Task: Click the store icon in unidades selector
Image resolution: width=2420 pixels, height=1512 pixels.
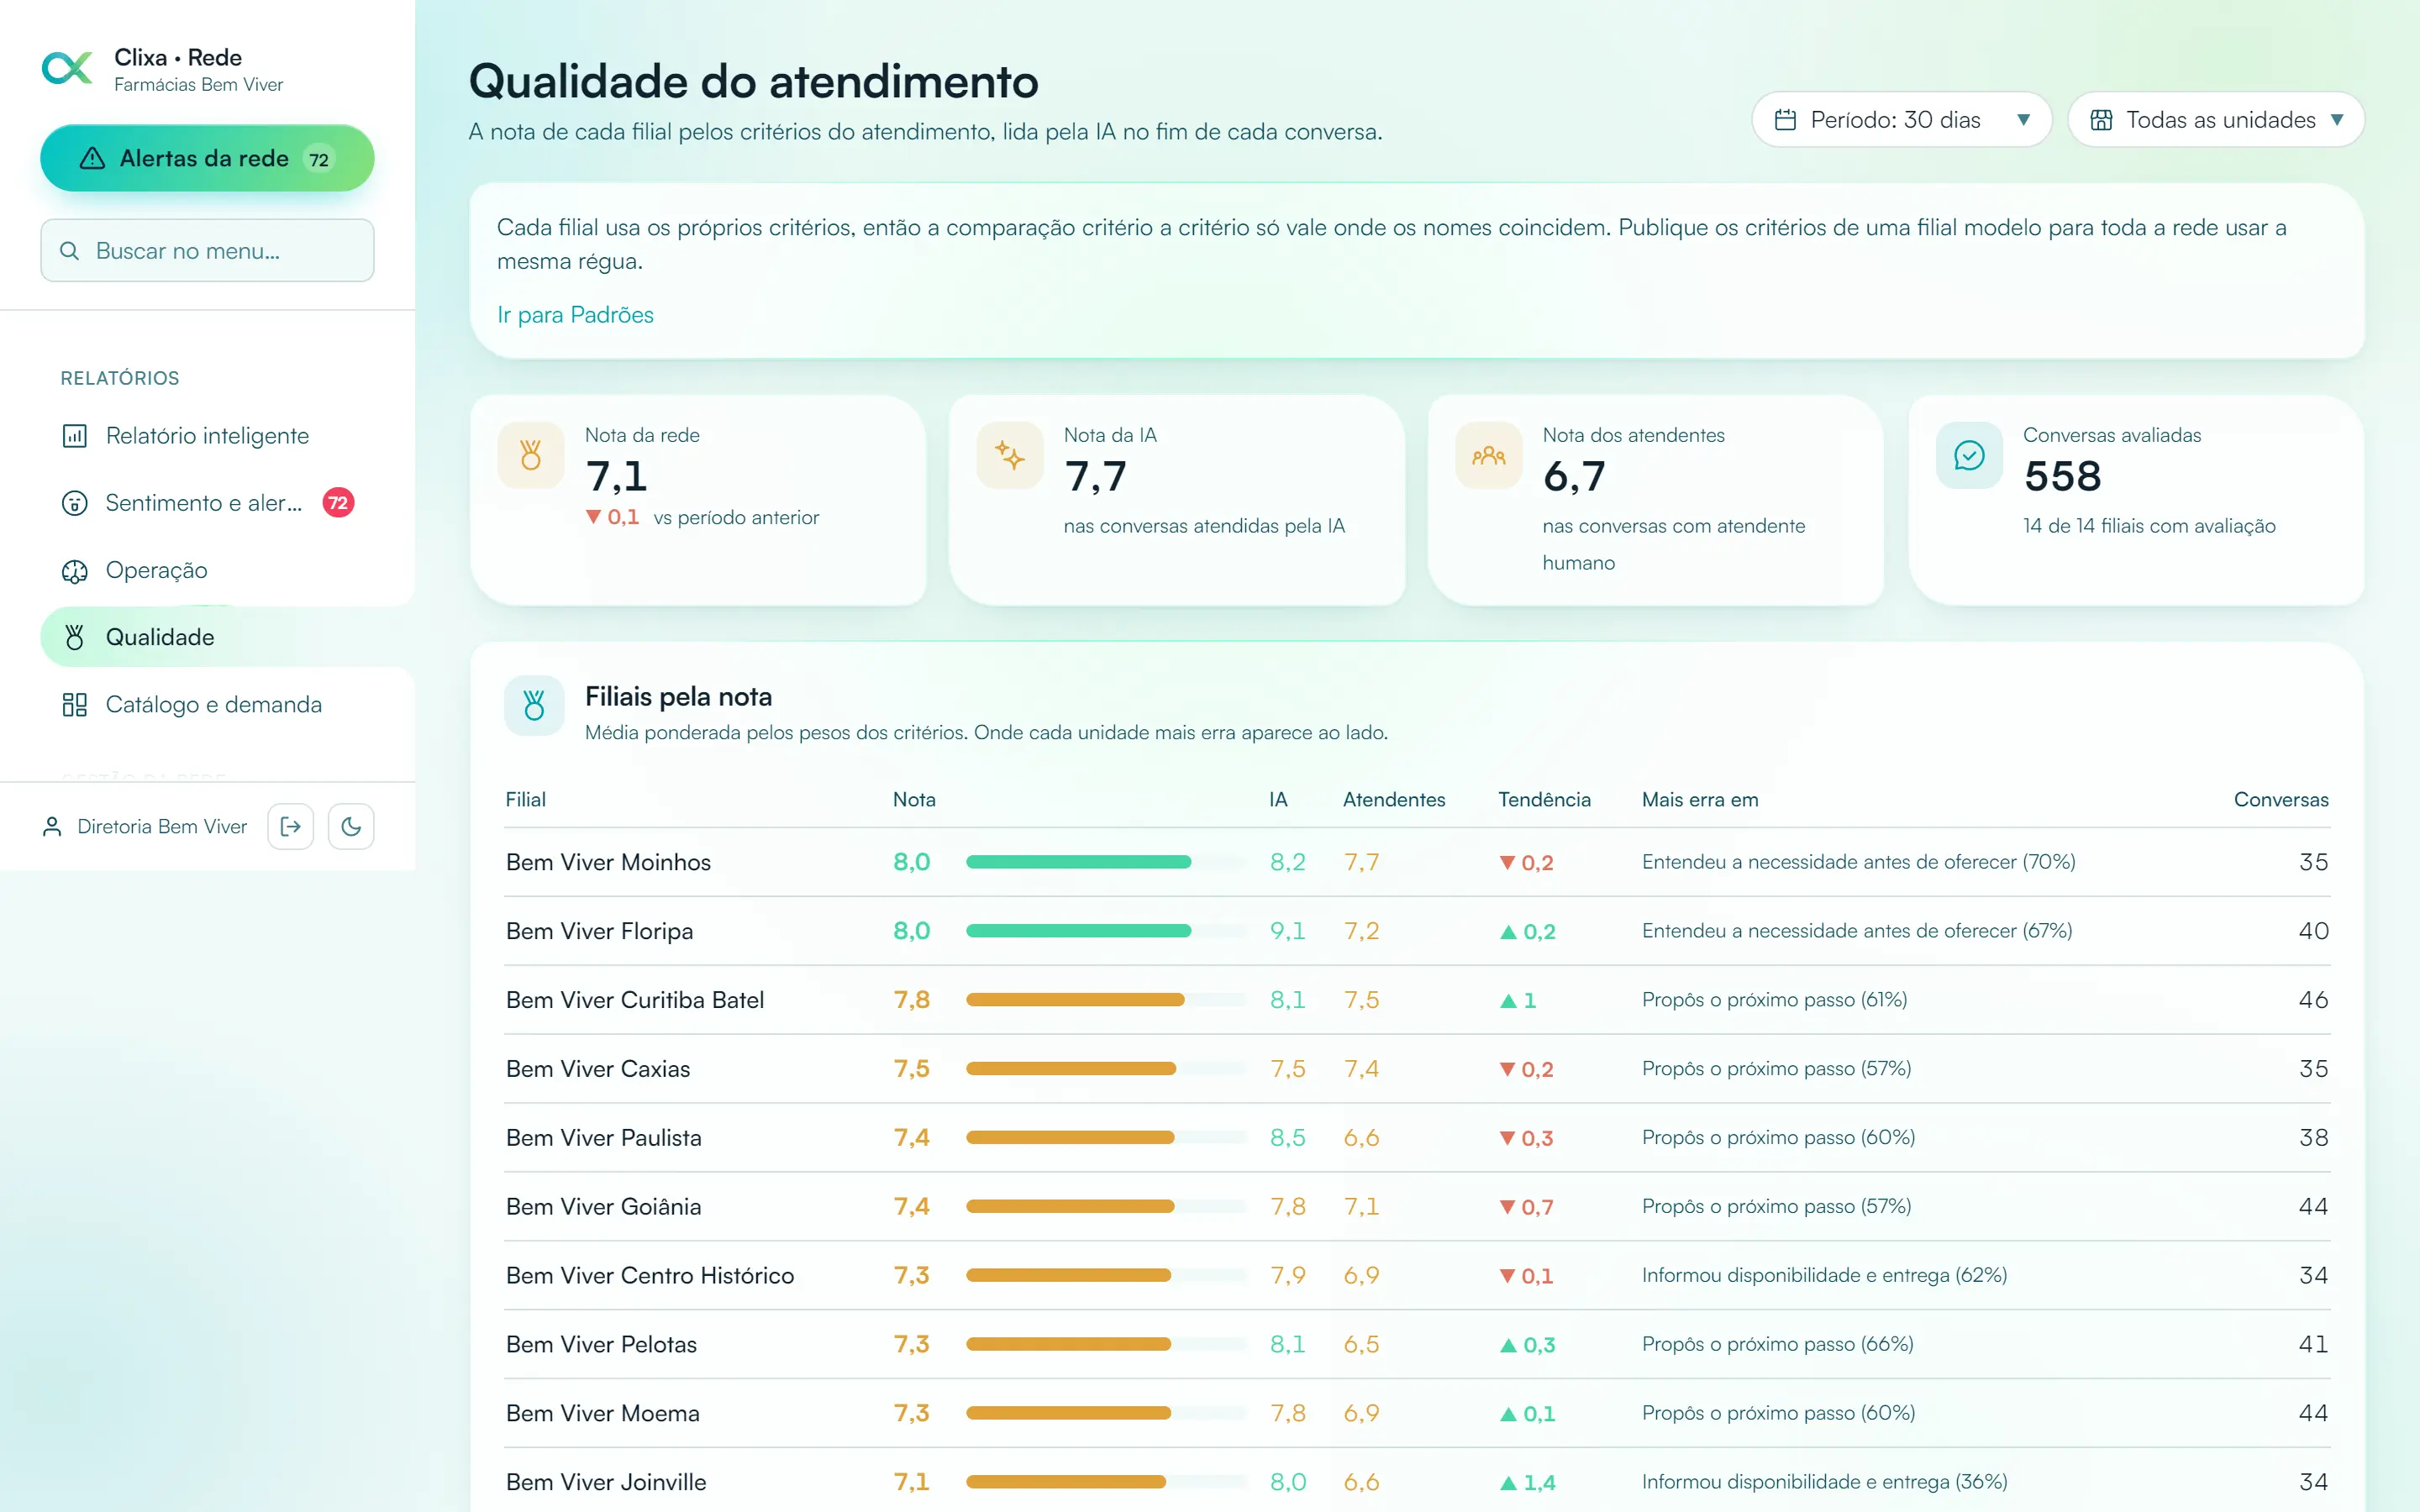Action: click(x=2101, y=120)
